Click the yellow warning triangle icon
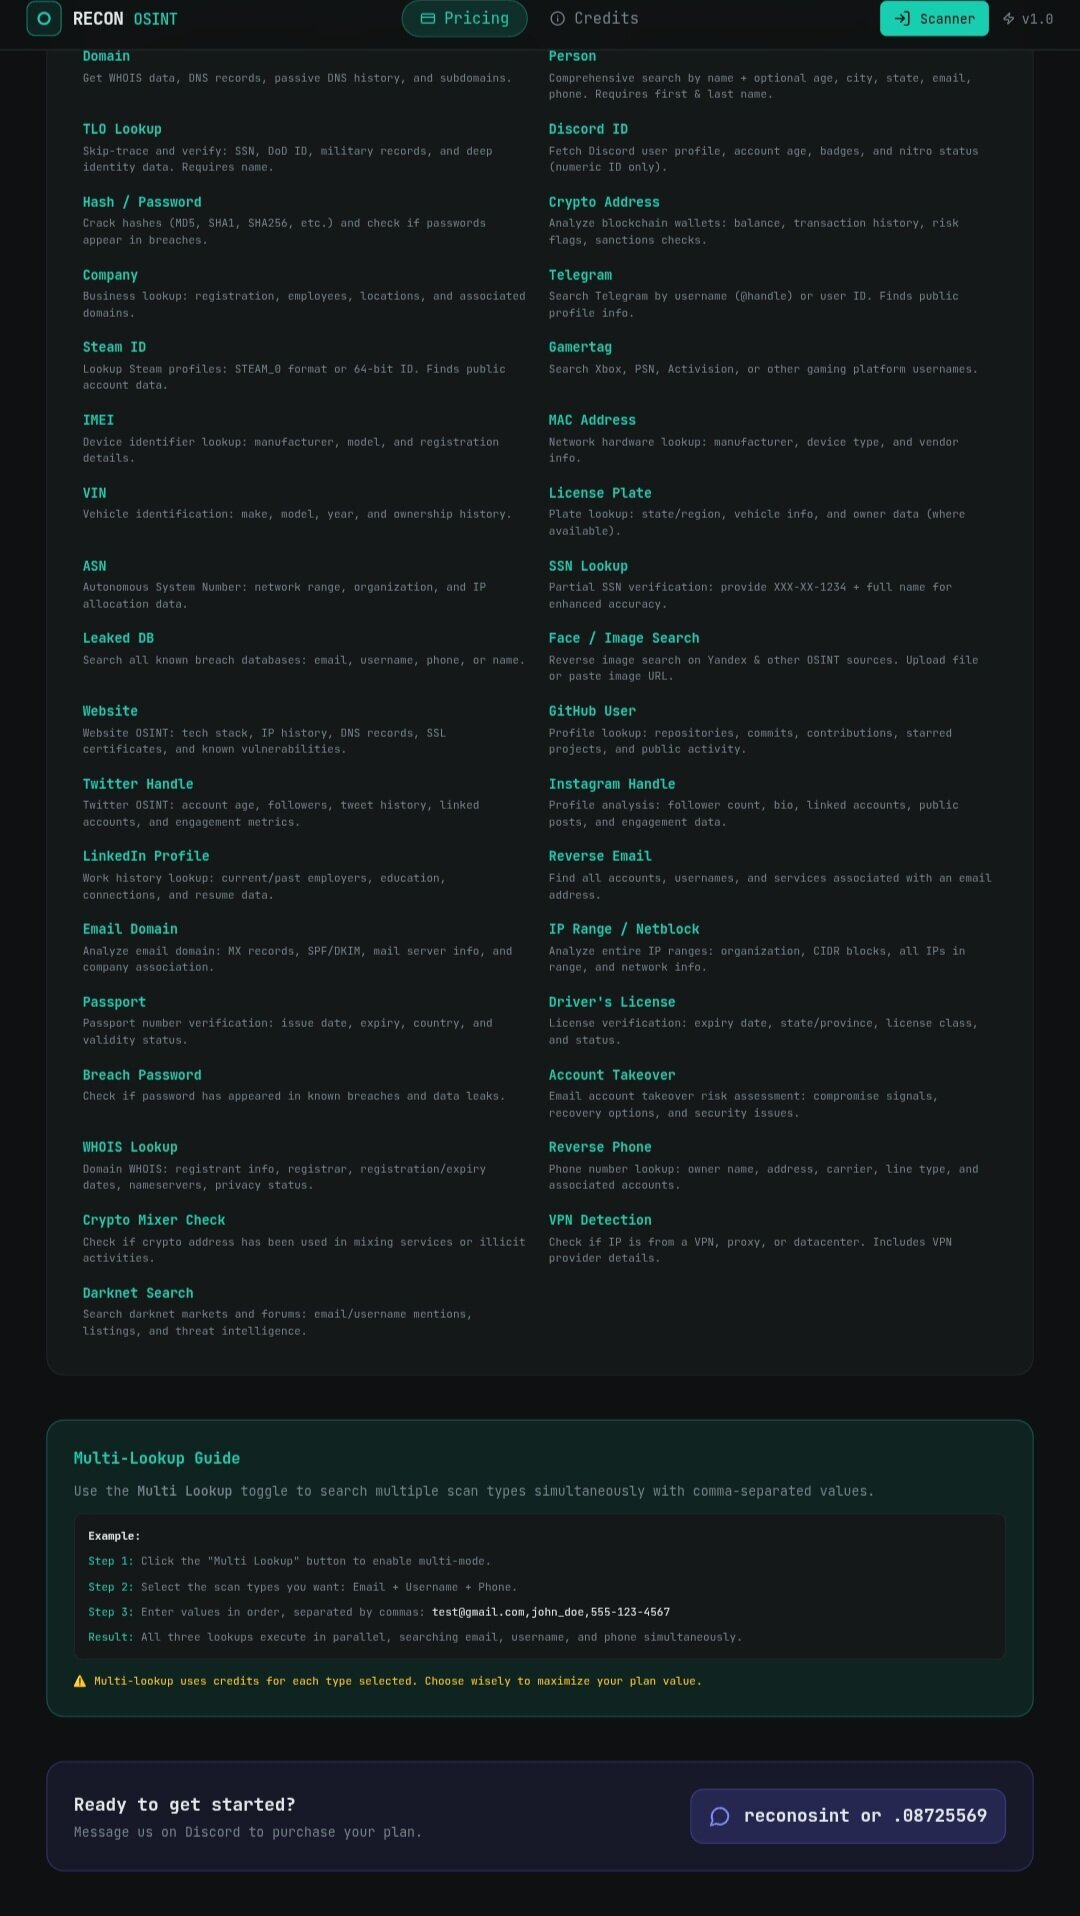 [80, 1681]
